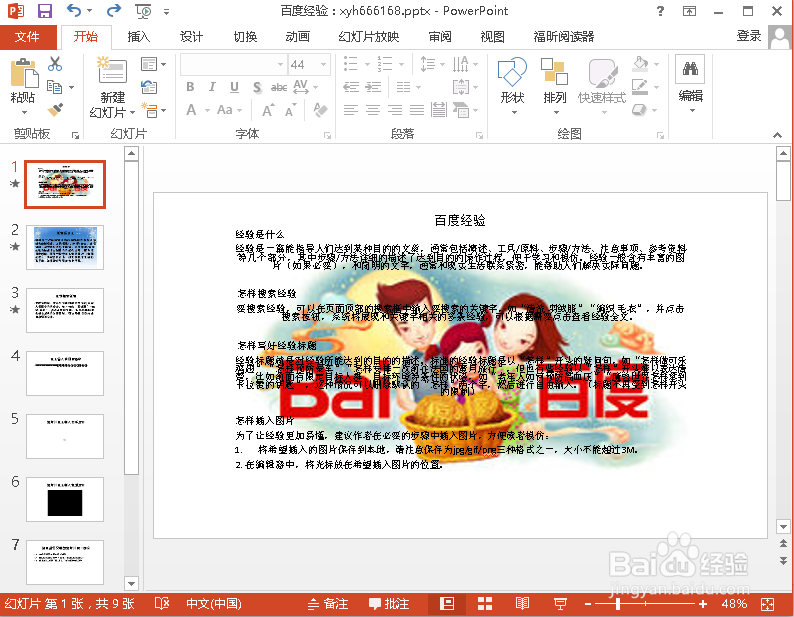
Task: Click the Reset slide icon
Action: coord(149,87)
